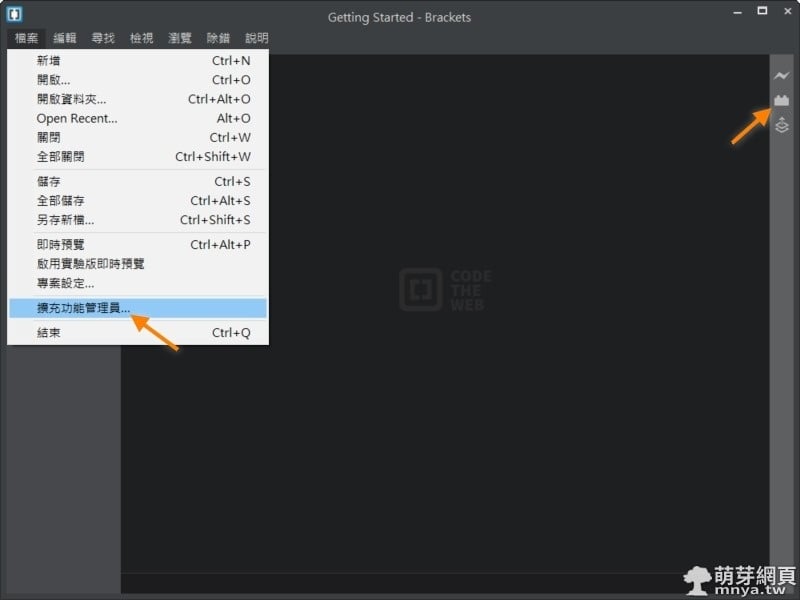Open the 檔案 menu

coord(24,38)
